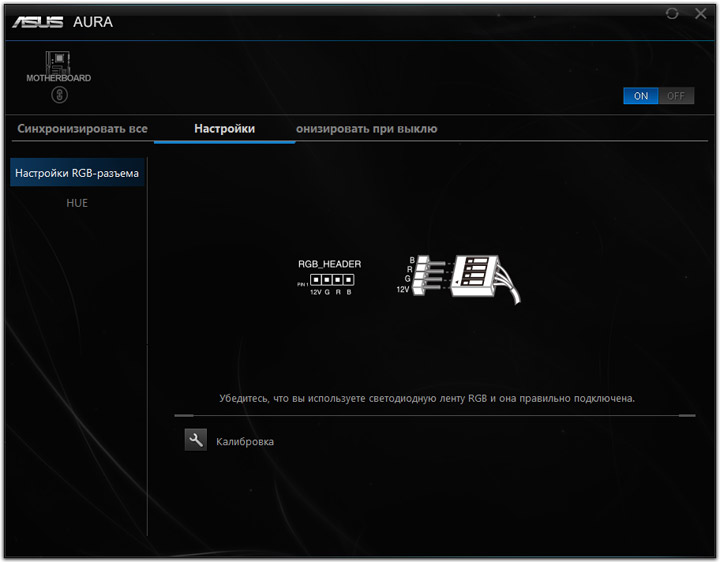This screenshot has width=720, height=562.
Task: Click the Калибровка label
Action: [245, 442]
